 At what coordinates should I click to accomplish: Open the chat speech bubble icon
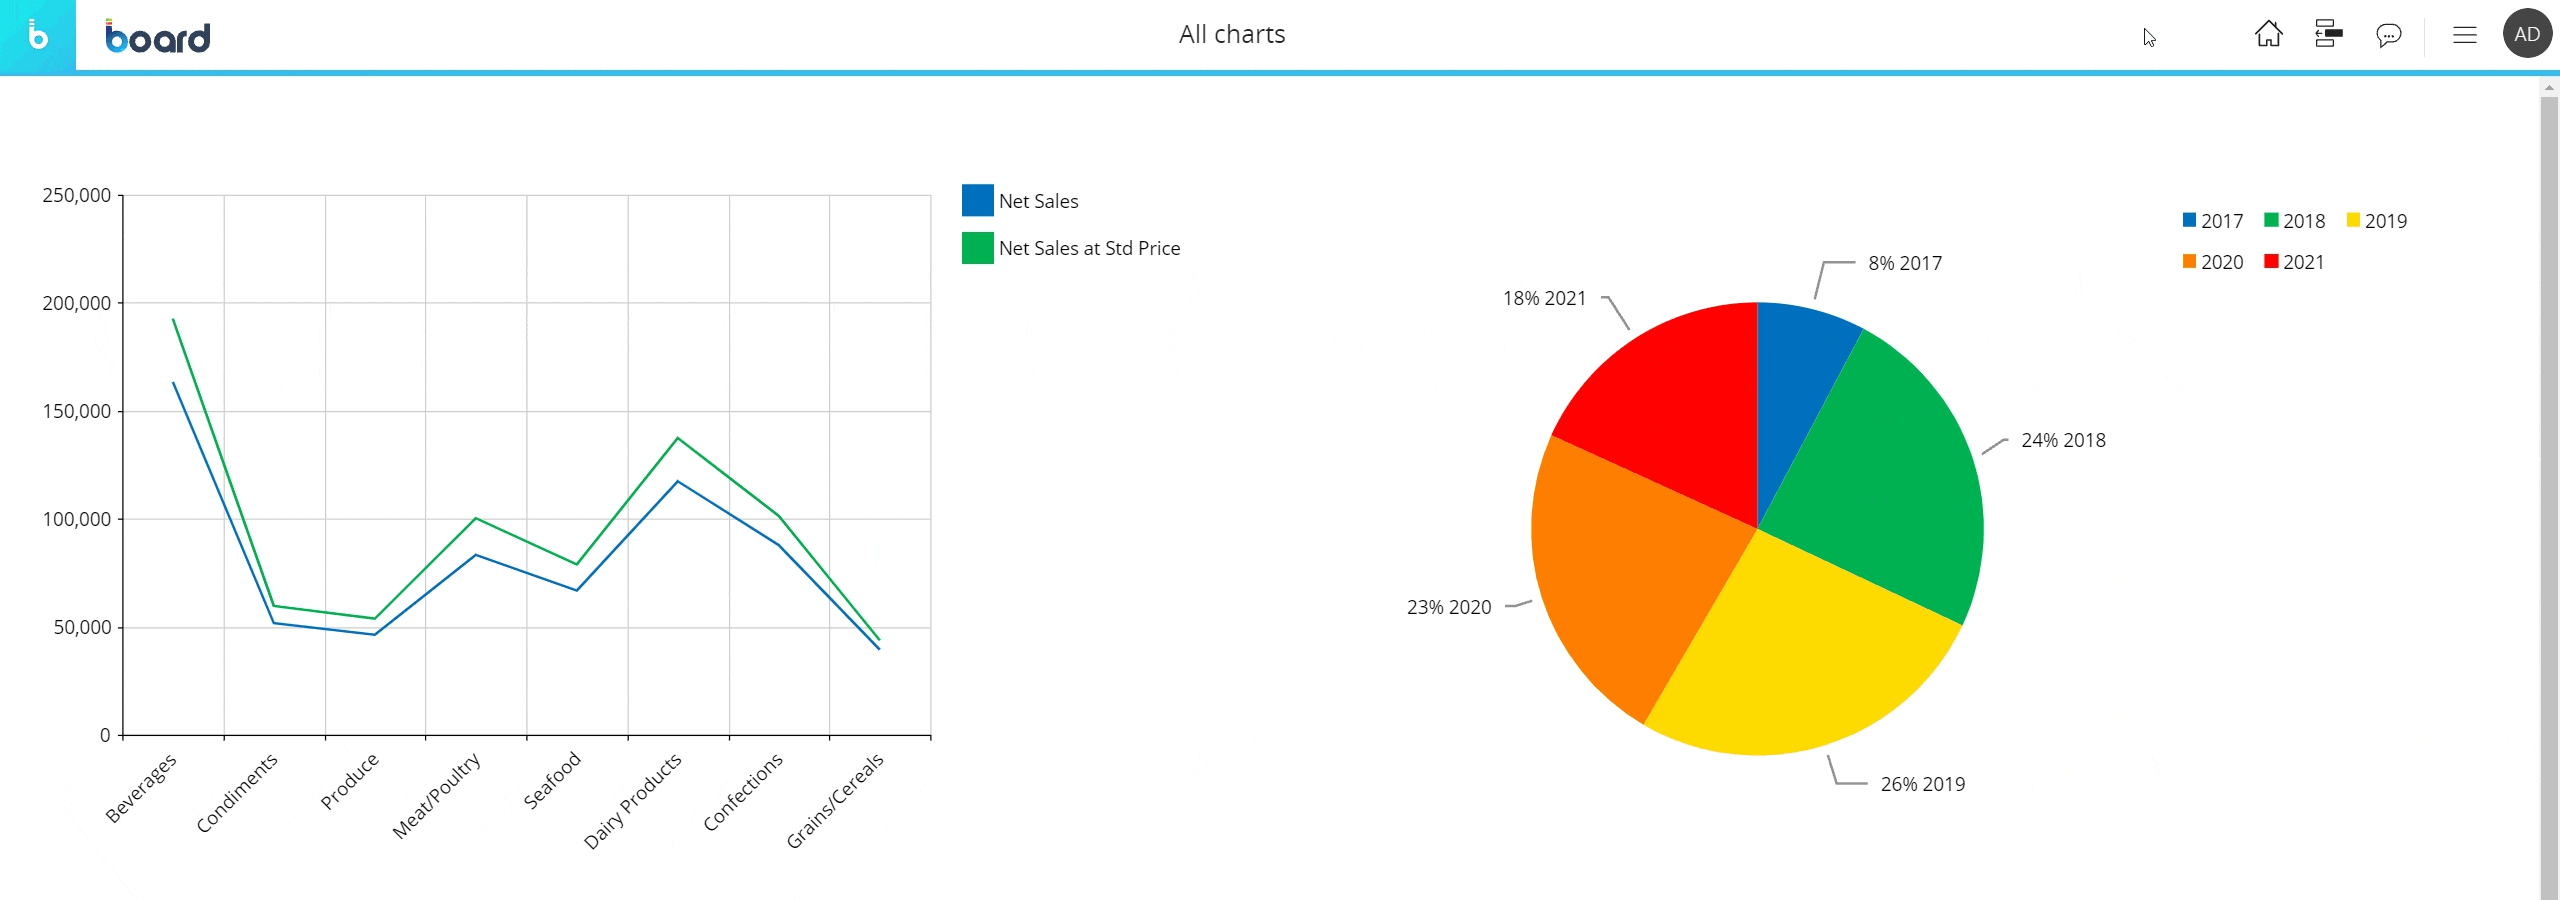tap(2388, 36)
